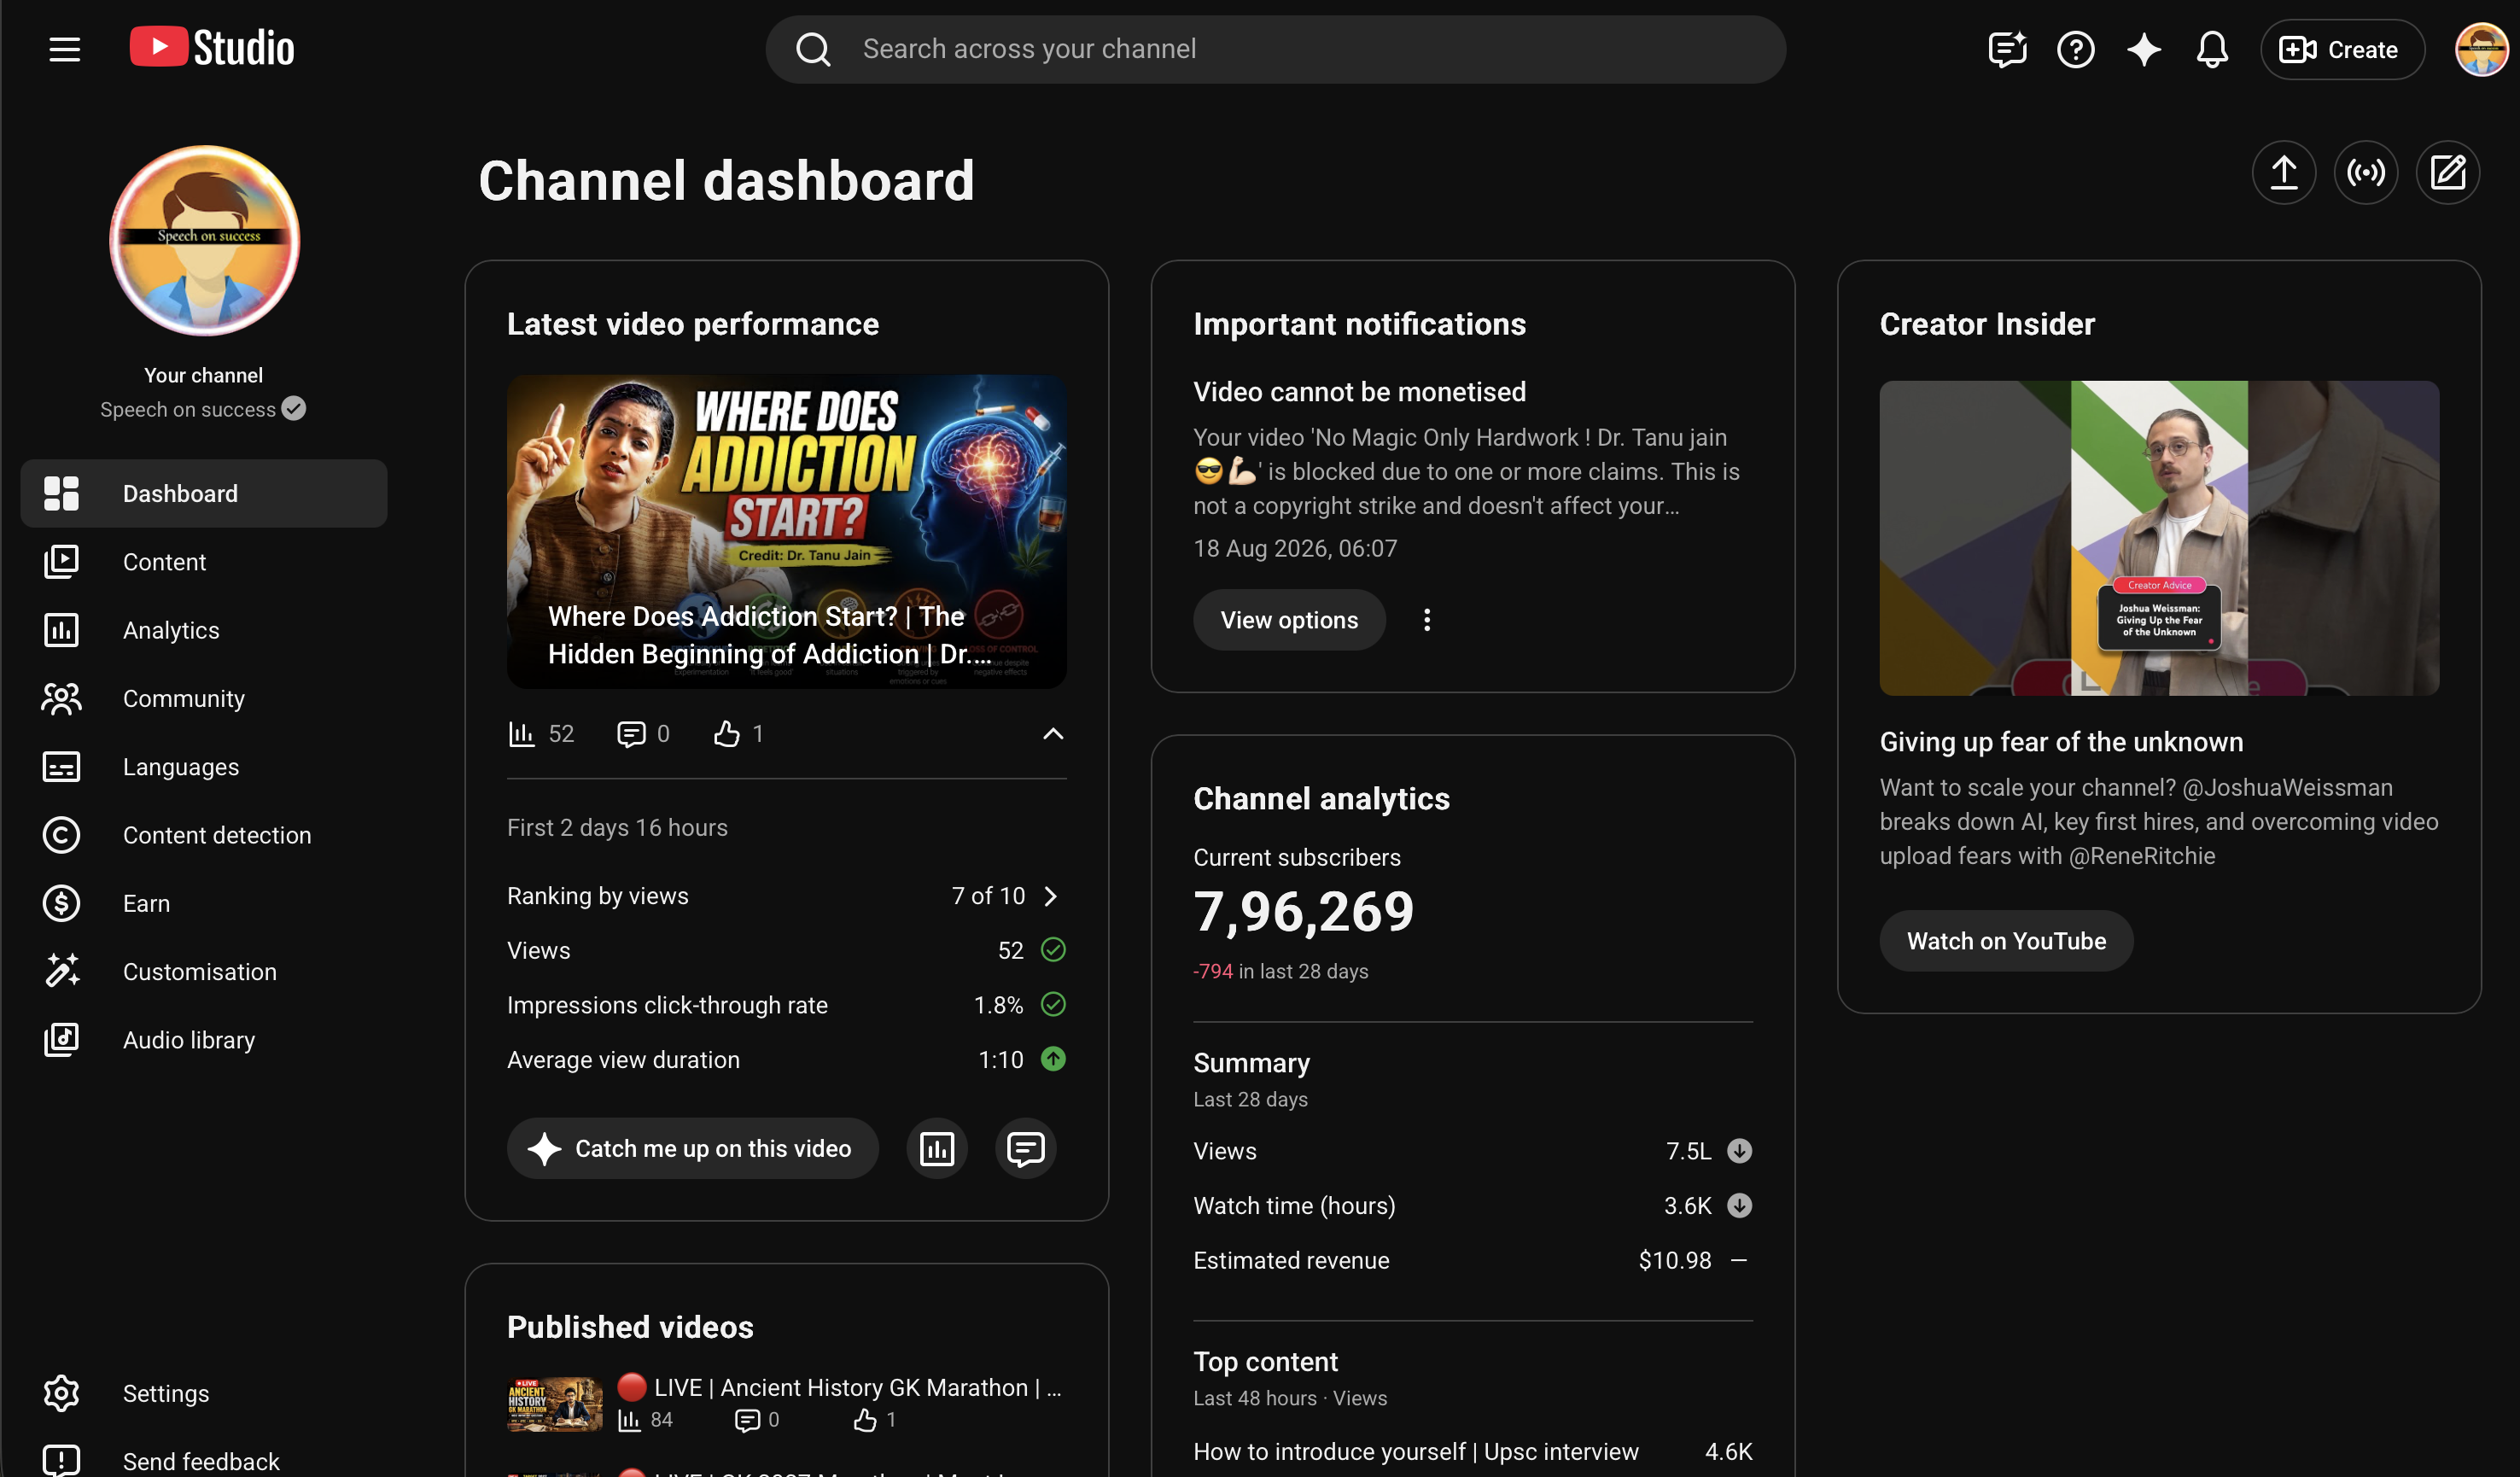Click the green check beside Views 52
Viewport: 2520px width, 1477px height.
point(1053,950)
